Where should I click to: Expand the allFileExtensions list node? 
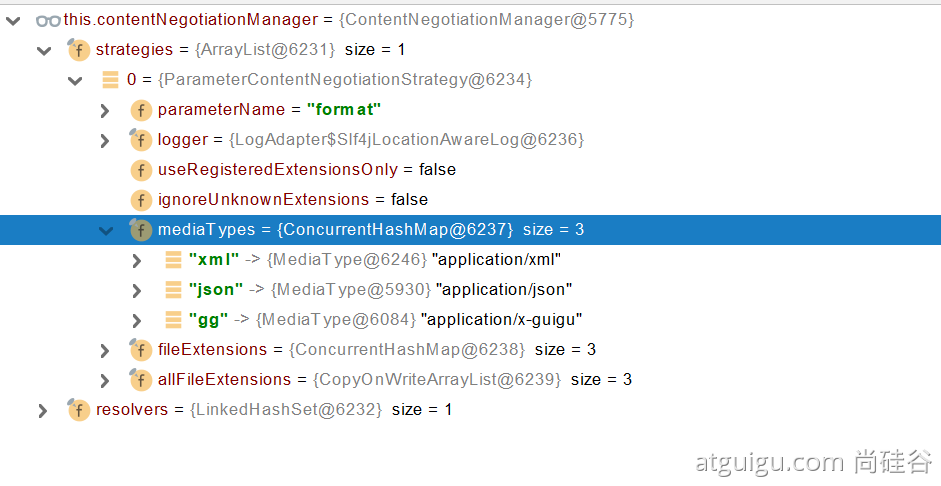tap(105, 380)
